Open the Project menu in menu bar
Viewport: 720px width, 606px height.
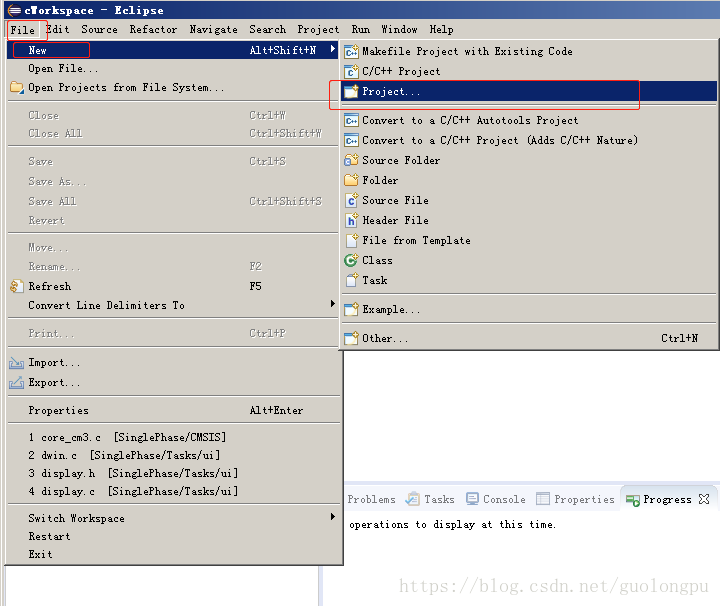[x=318, y=29]
